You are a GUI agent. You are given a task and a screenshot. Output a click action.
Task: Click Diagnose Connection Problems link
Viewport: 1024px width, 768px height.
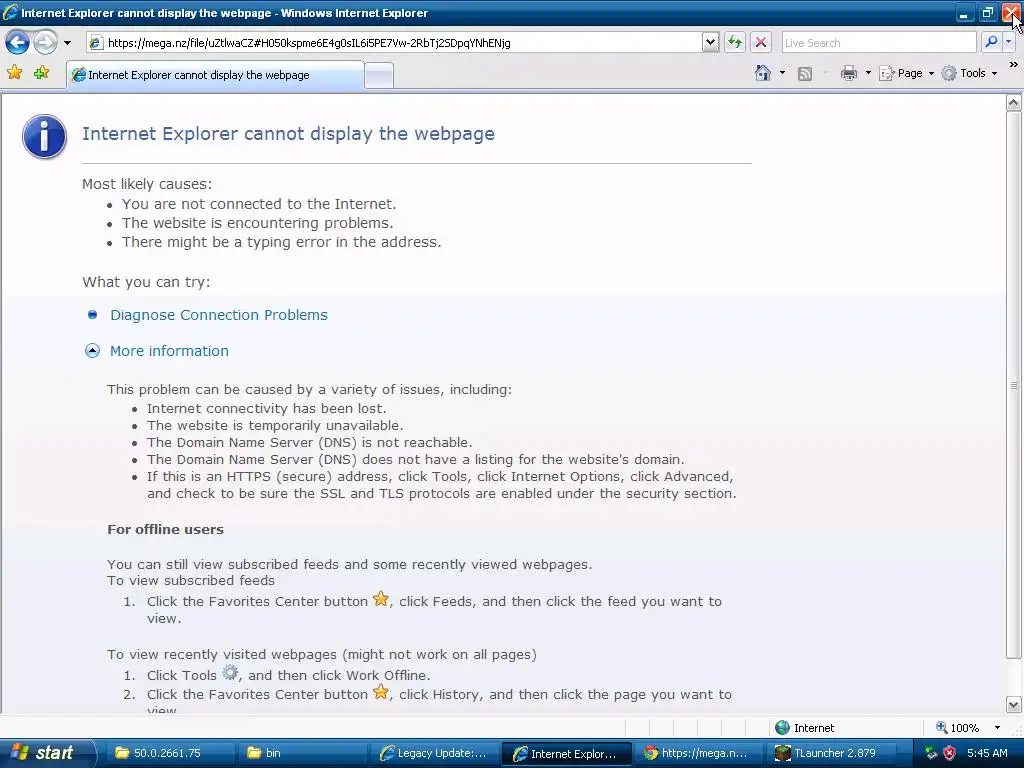[x=219, y=315]
